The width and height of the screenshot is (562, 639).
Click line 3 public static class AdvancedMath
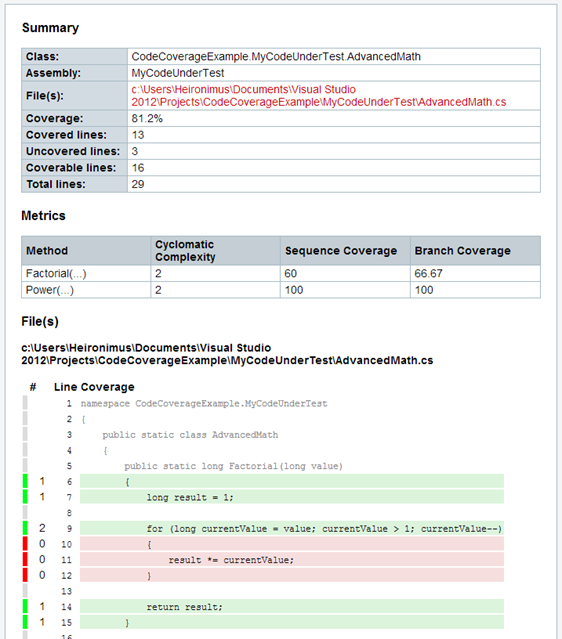(190, 435)
